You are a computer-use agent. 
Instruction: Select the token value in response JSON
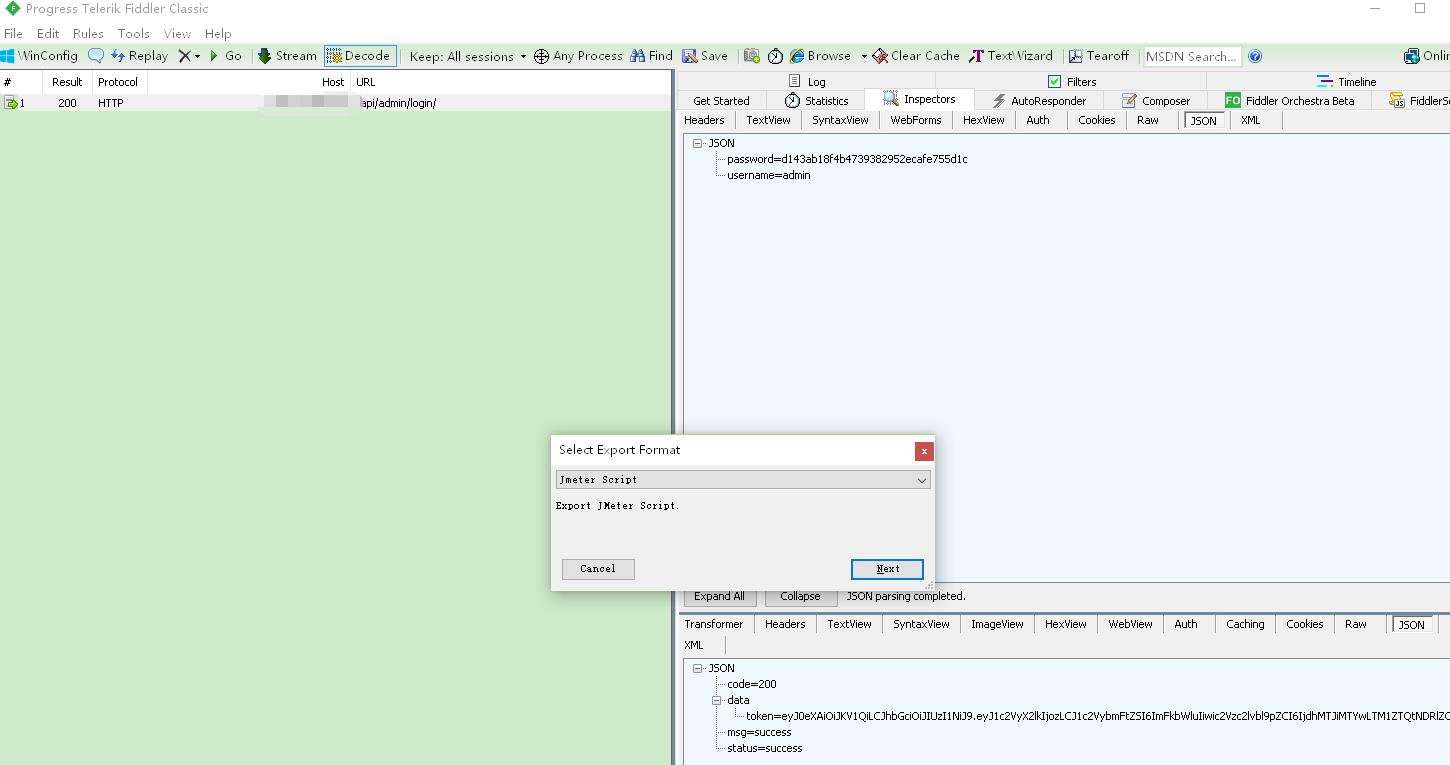[x=1097, y=716]
